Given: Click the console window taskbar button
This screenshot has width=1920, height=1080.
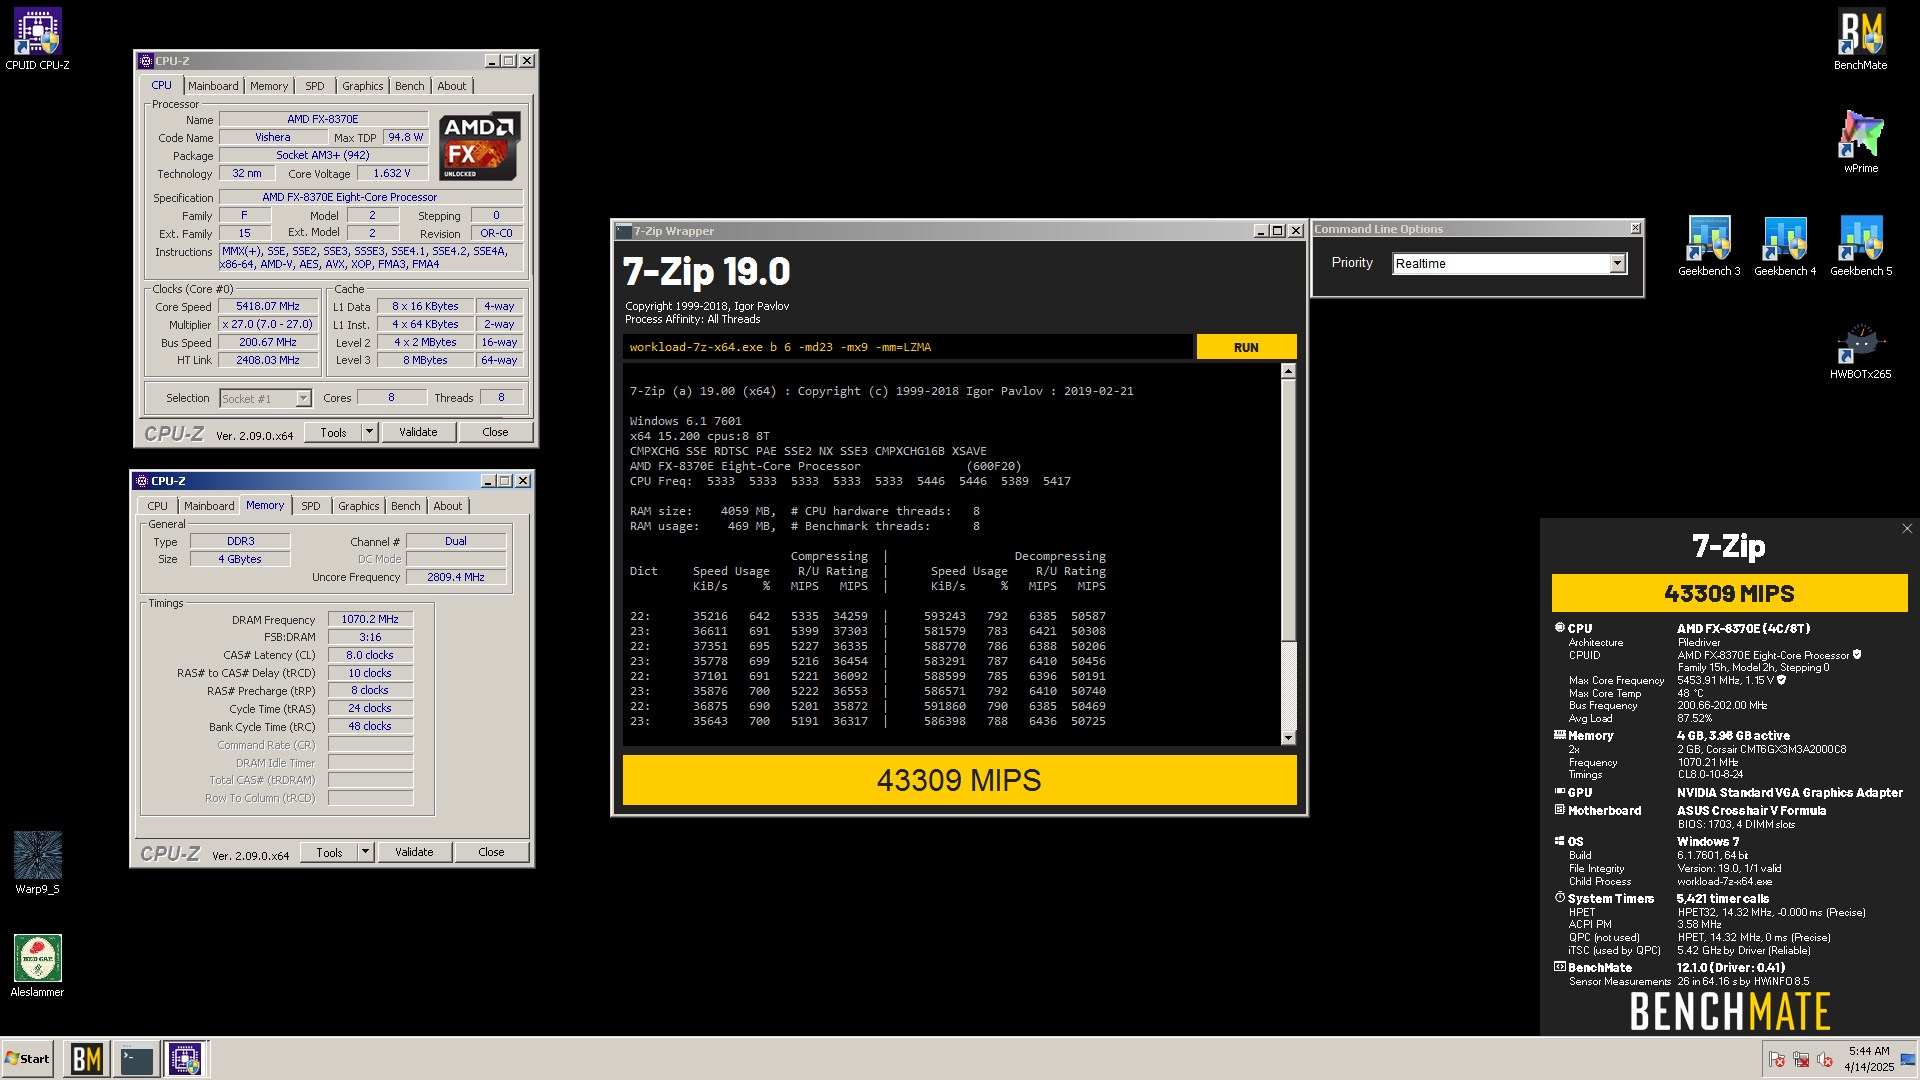Looking at the screenshot, I should [x=136, y=1059].
